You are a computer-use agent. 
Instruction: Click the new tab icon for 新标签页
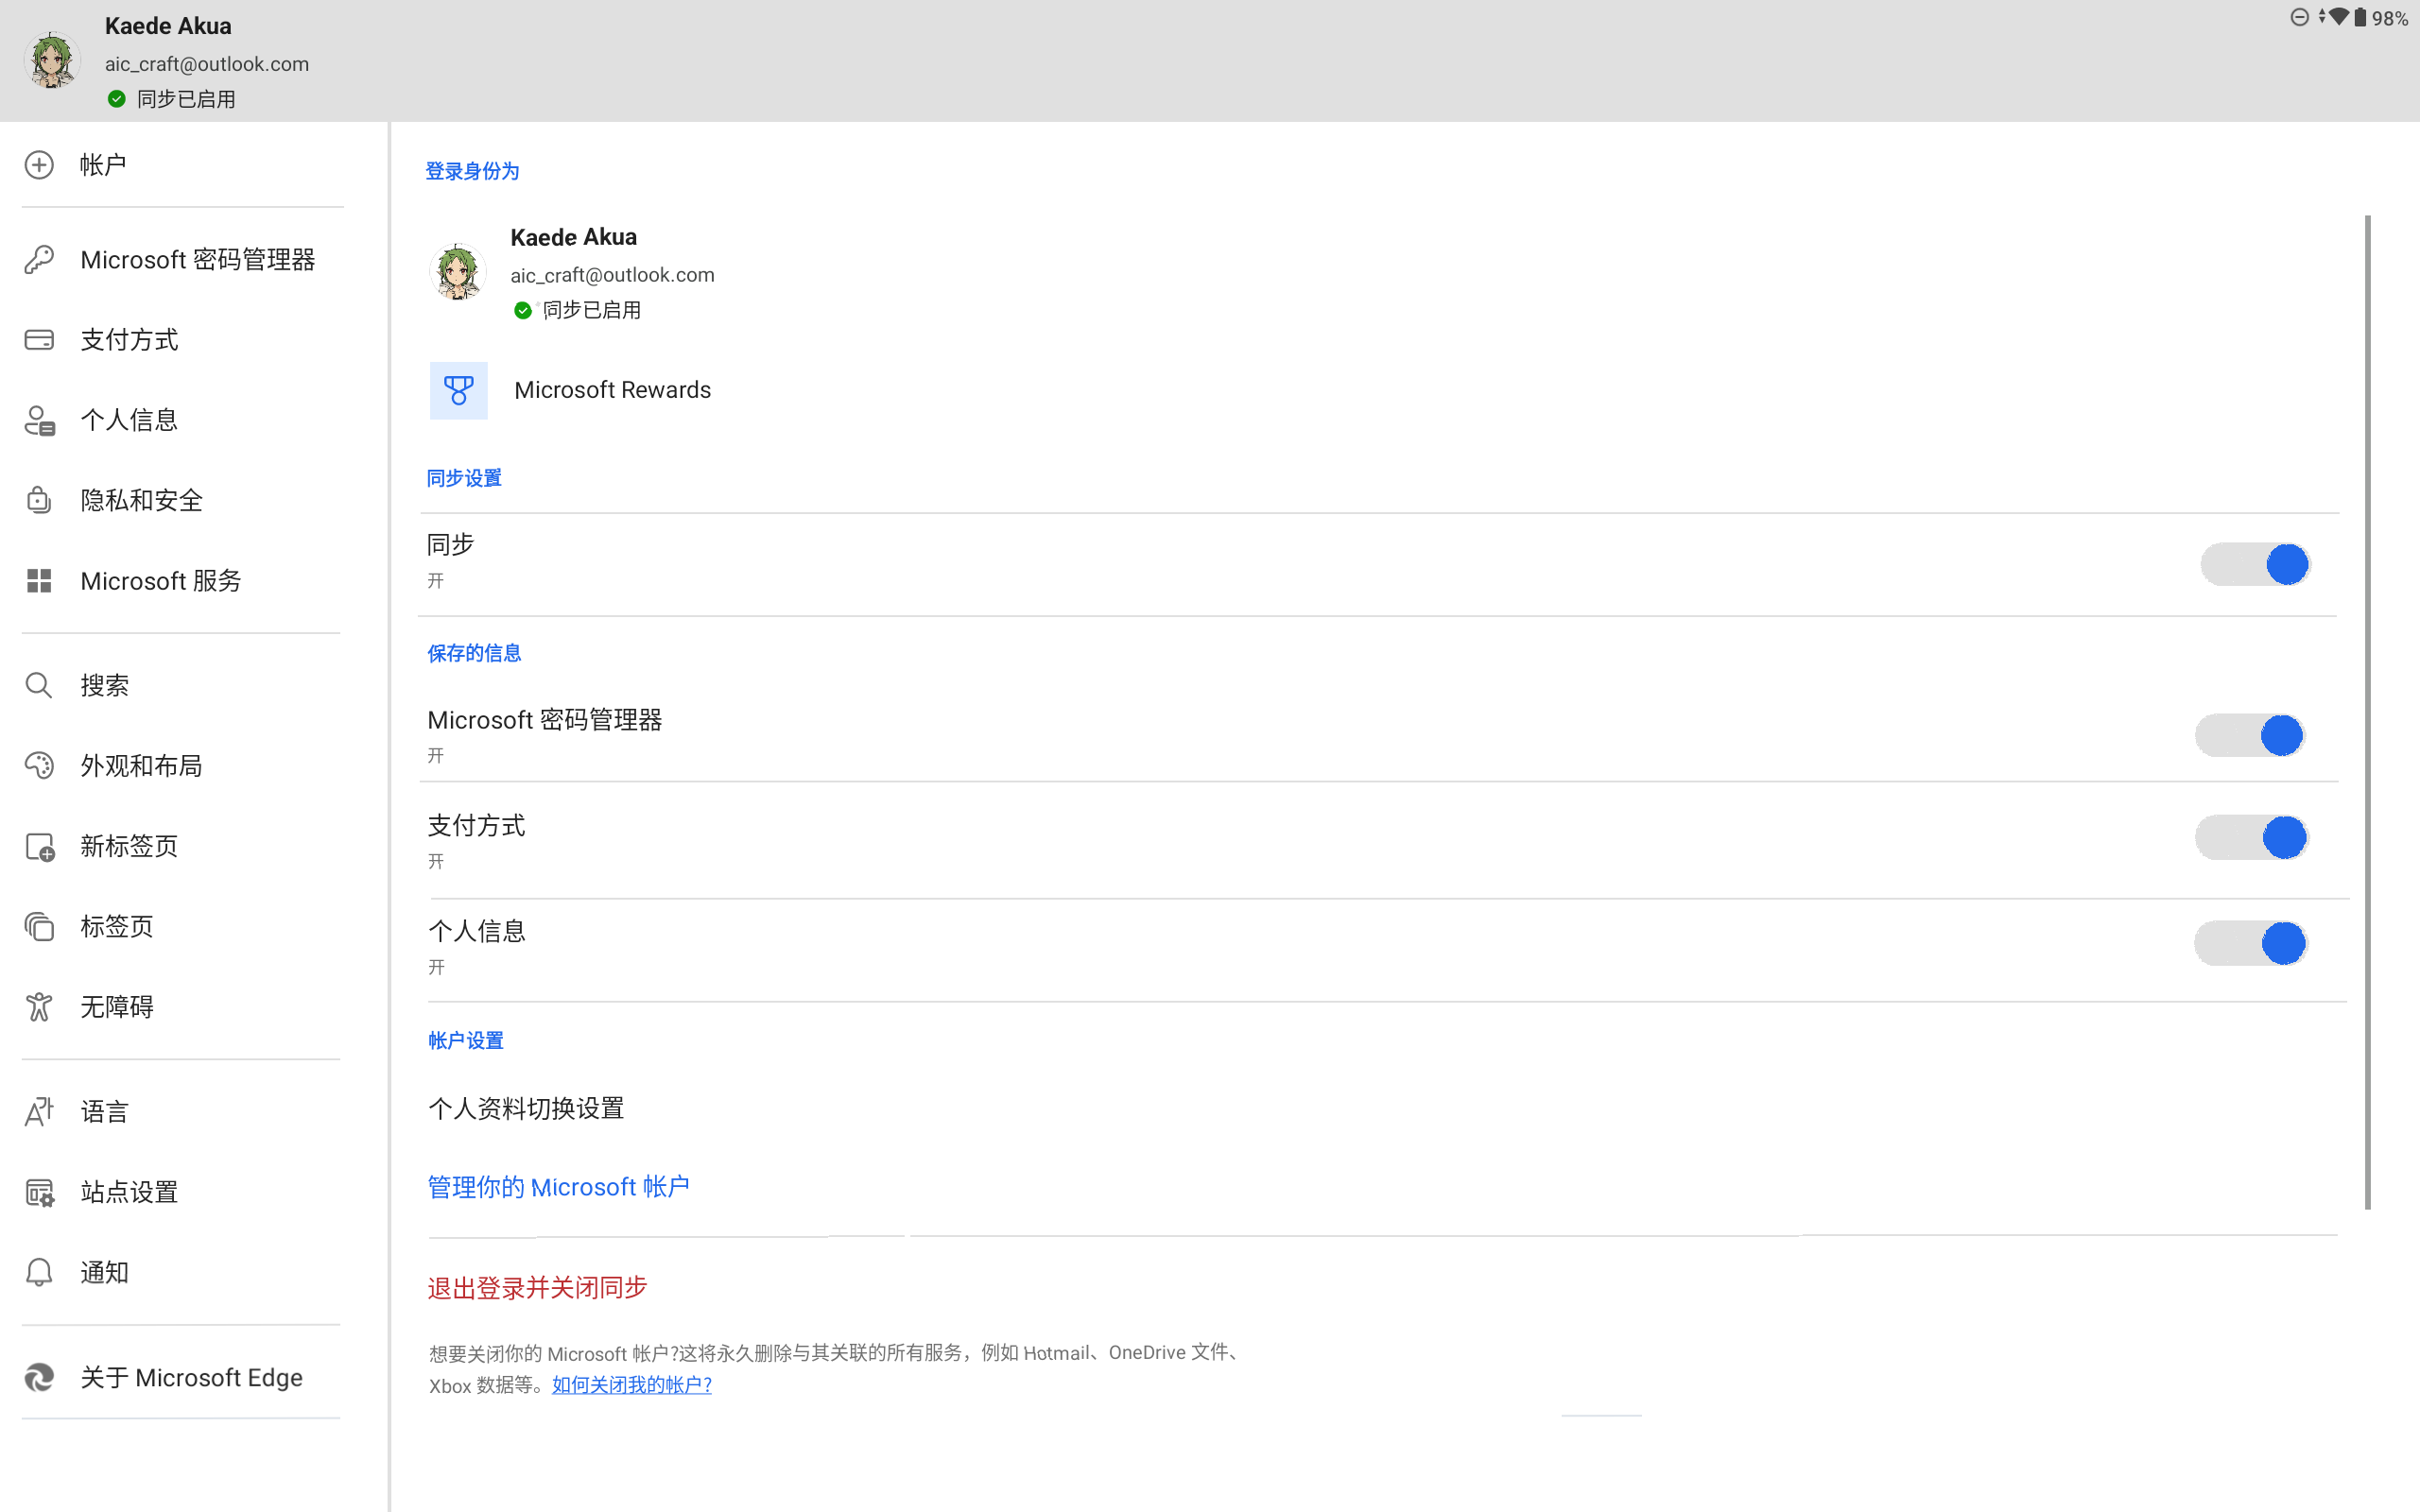click(40, 847)
